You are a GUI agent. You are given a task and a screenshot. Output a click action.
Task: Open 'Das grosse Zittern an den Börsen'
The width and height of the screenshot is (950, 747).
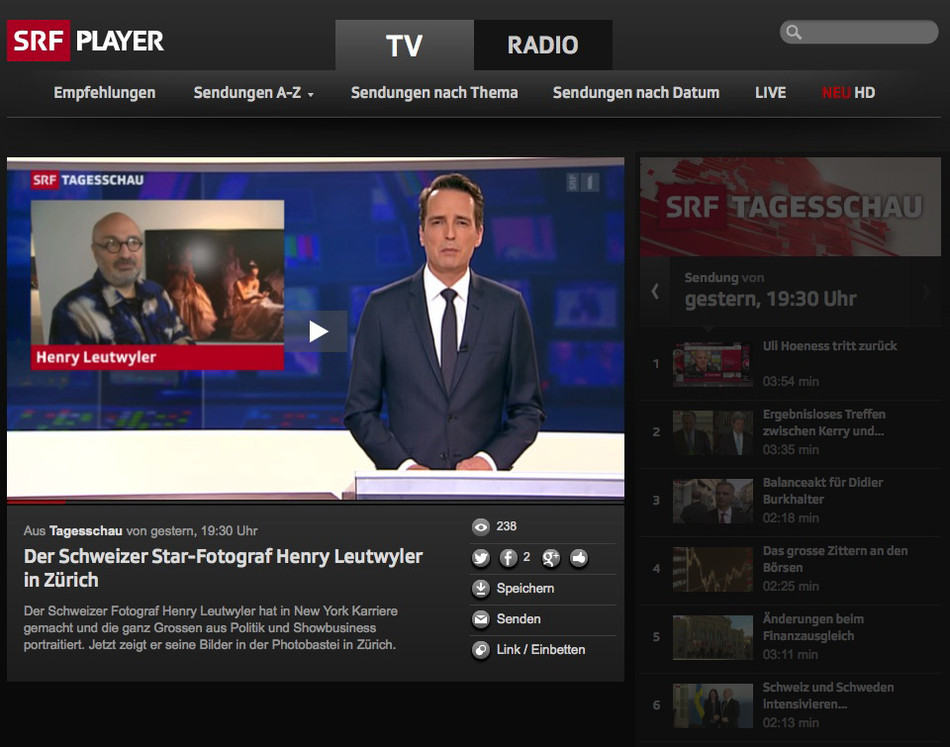(835, 559)
